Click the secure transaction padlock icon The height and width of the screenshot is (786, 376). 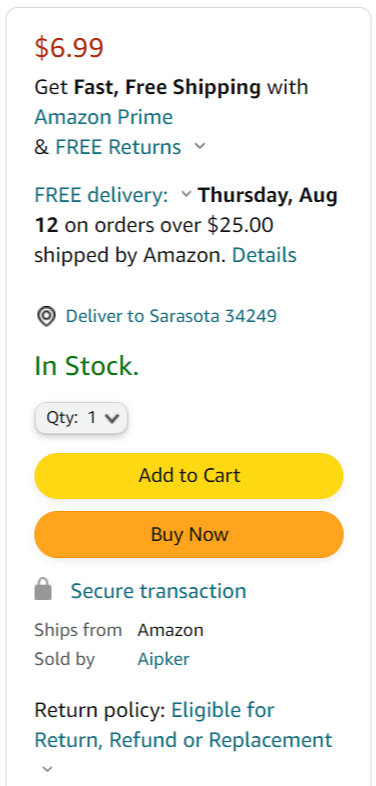pyautogui.click(x=44, y=589)
